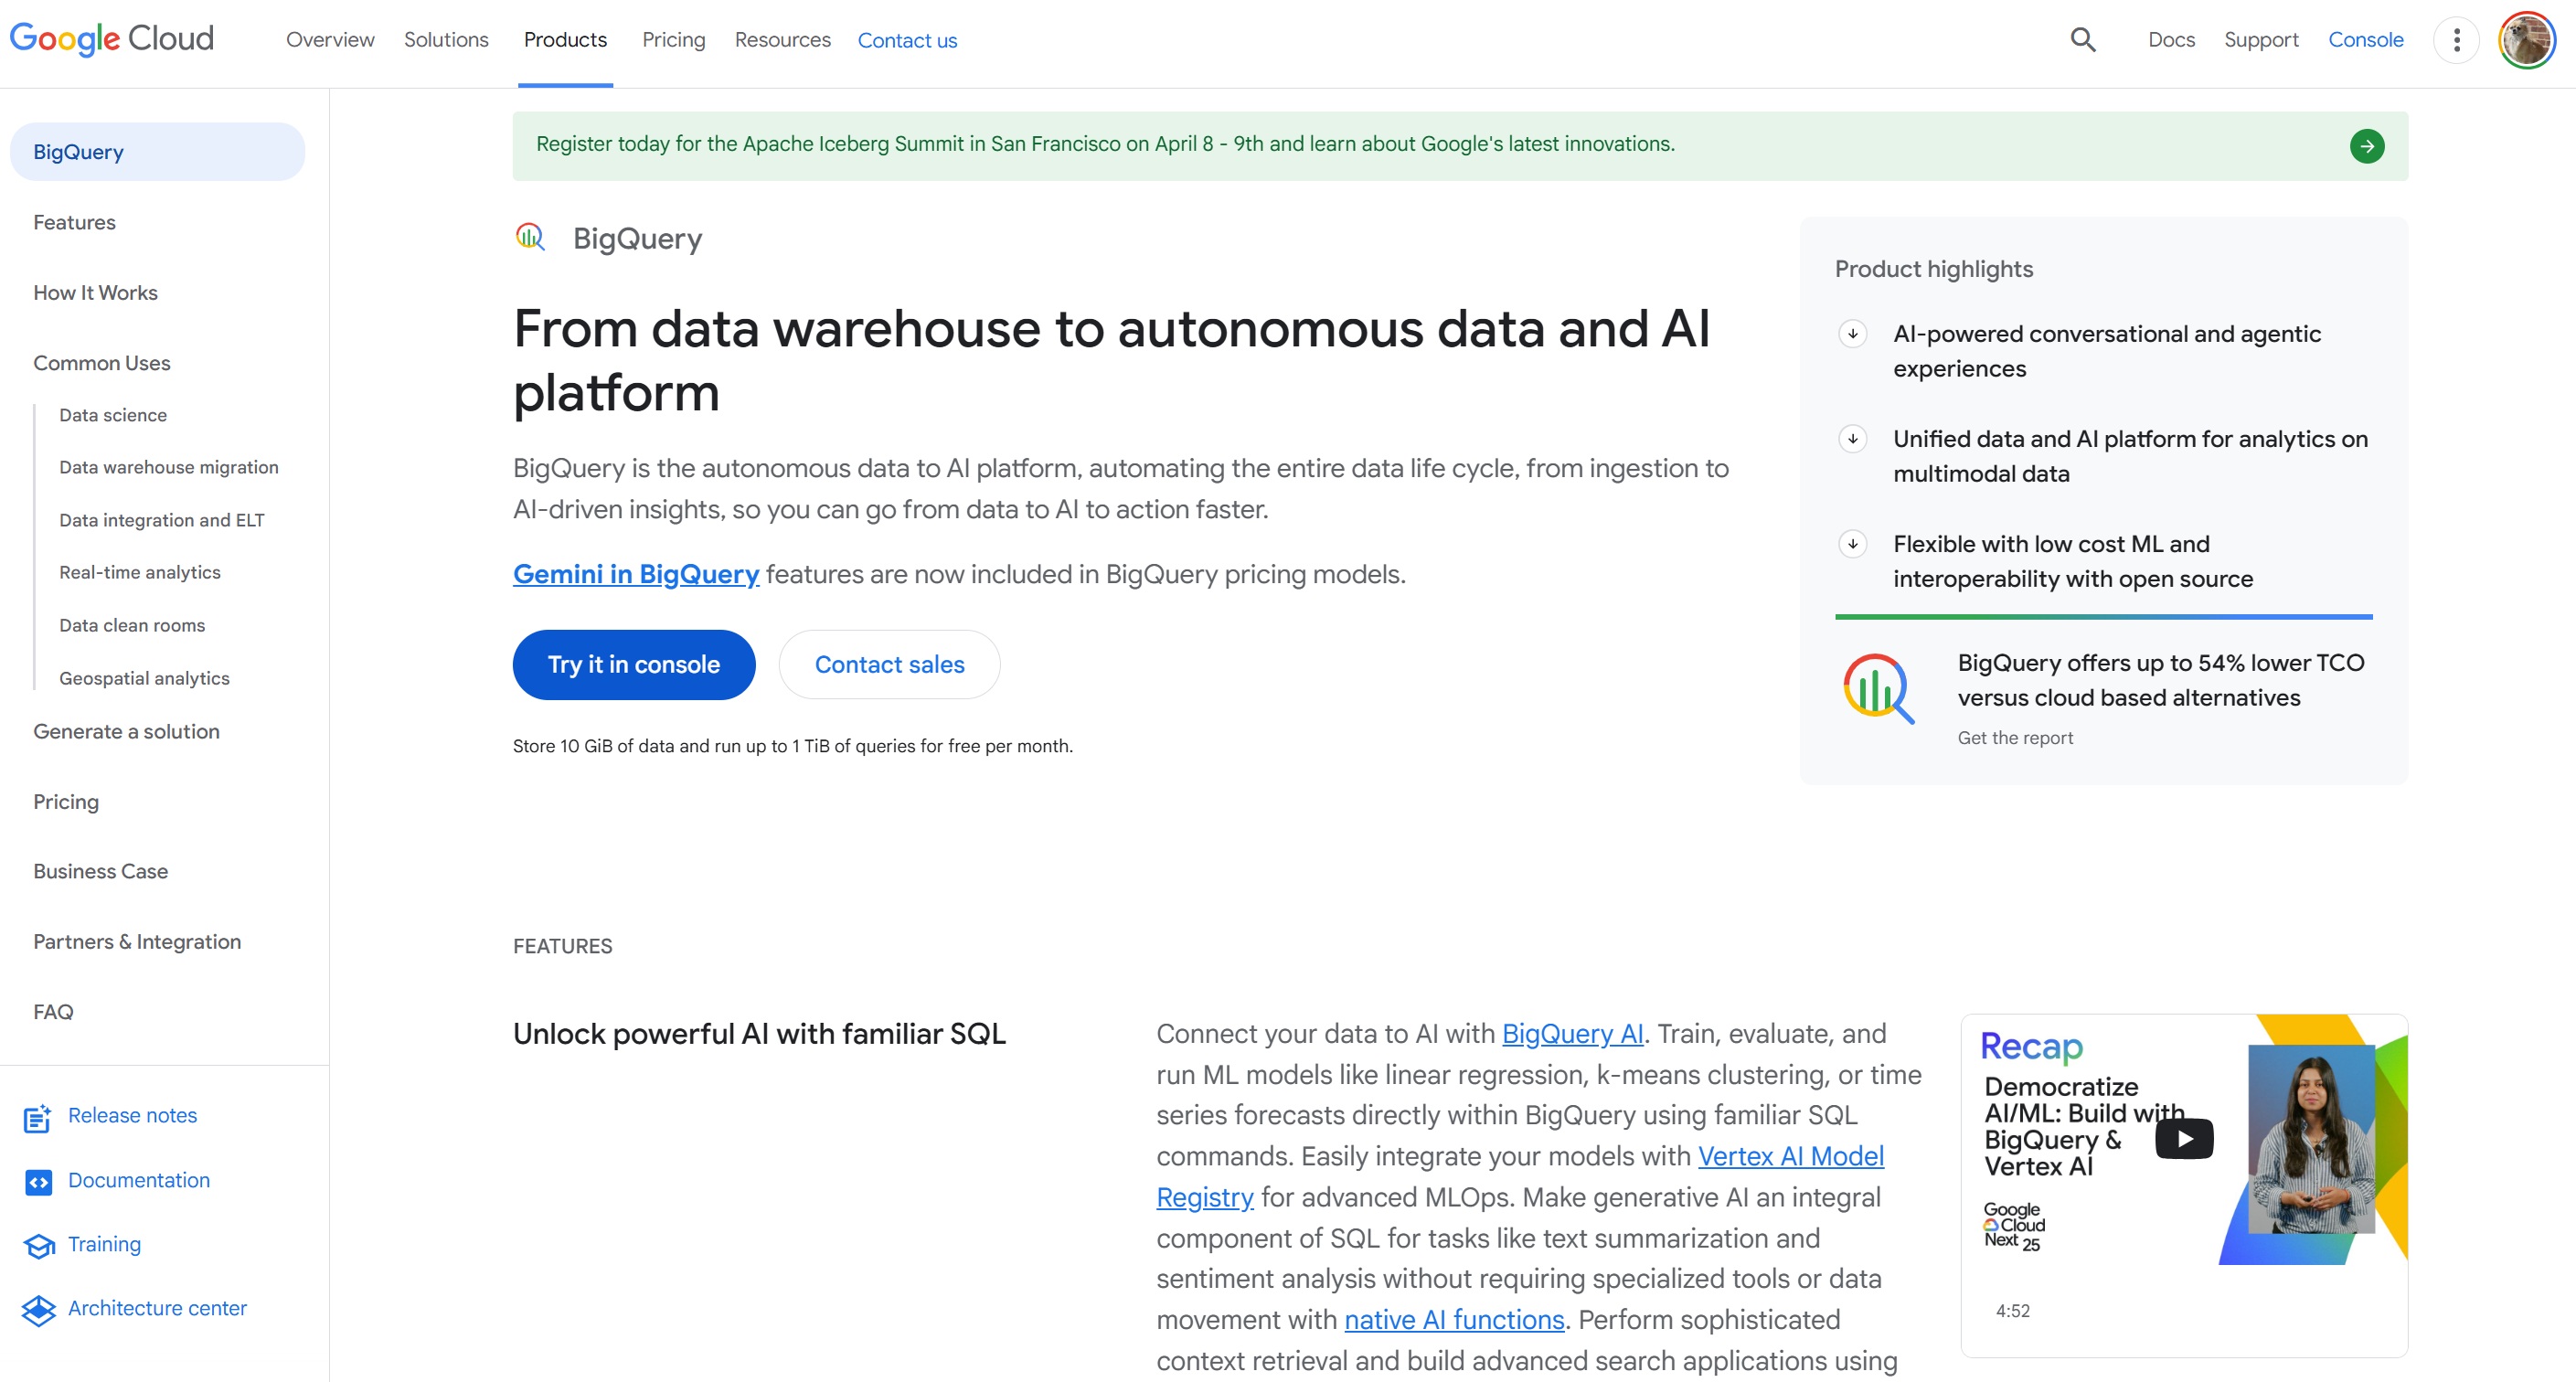Expand 'Flexible with low cost ML' highlight
2576x1382 pixels.
tap(1852, 544)
